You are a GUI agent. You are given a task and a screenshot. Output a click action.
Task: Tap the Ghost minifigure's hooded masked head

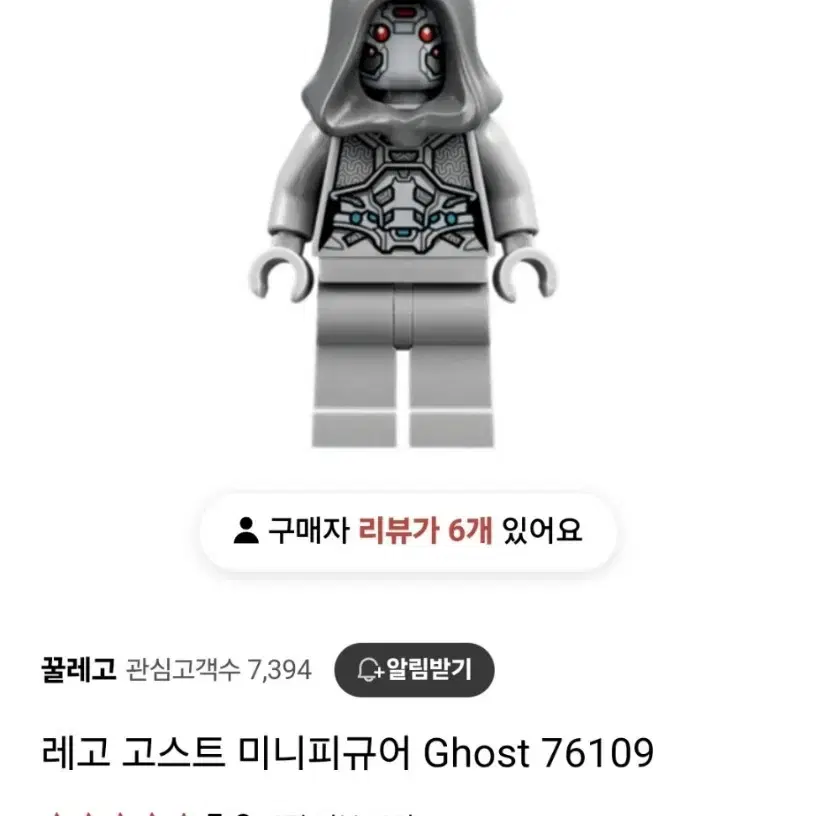402,60
